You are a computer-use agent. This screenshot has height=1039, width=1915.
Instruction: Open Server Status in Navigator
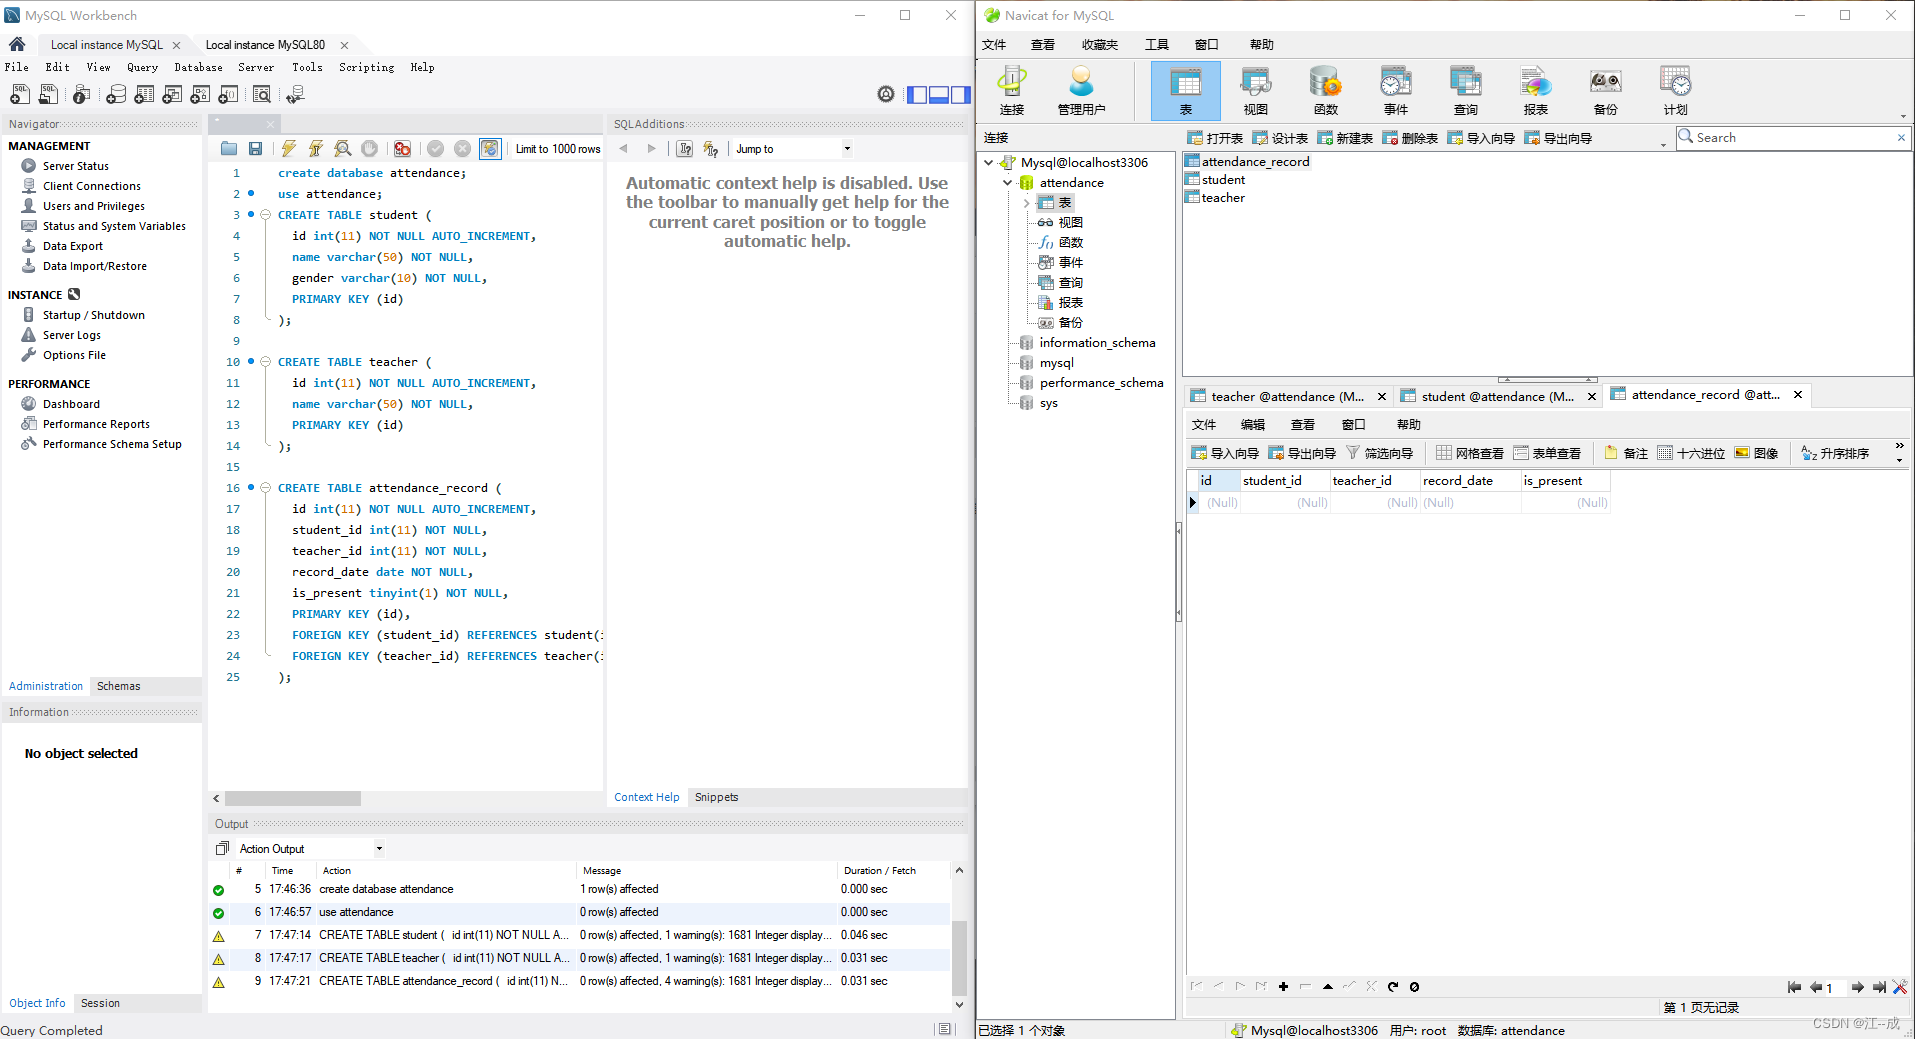(76, 166)
